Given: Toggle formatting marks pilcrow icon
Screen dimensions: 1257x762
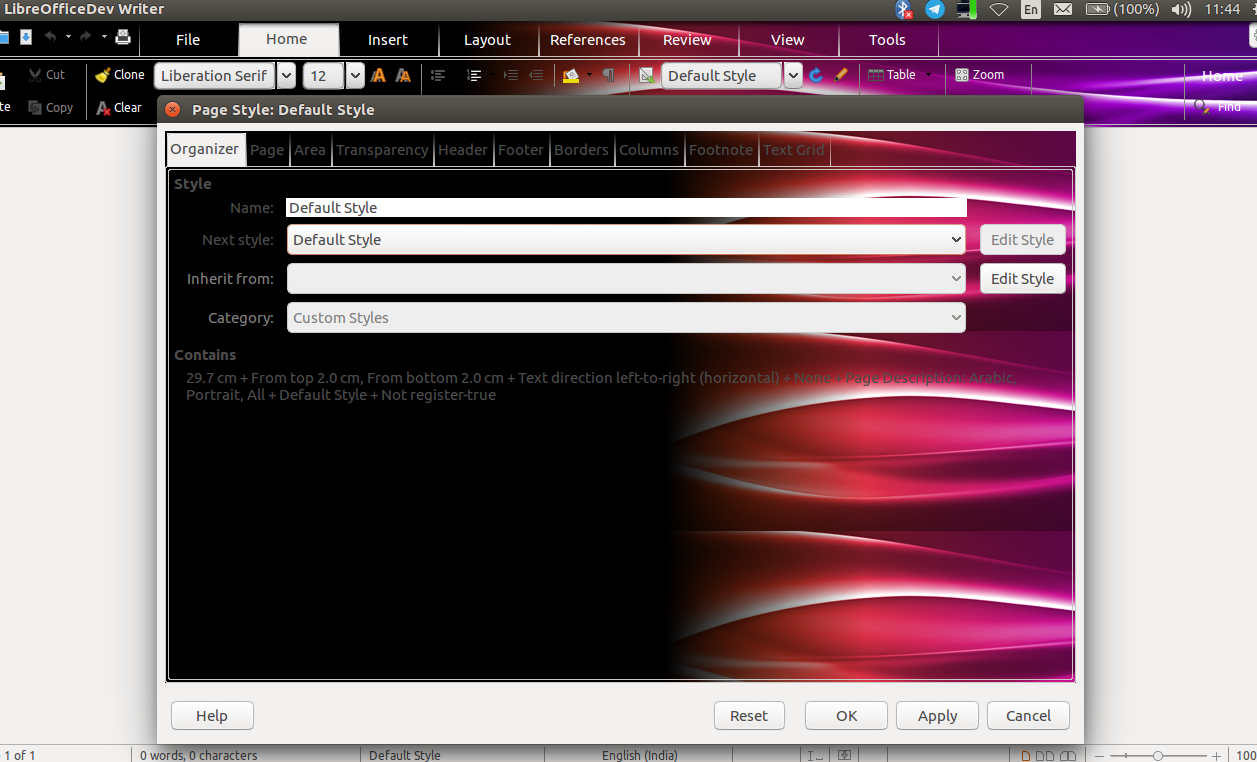Looking at the screenshot, I should coord(608,75).
